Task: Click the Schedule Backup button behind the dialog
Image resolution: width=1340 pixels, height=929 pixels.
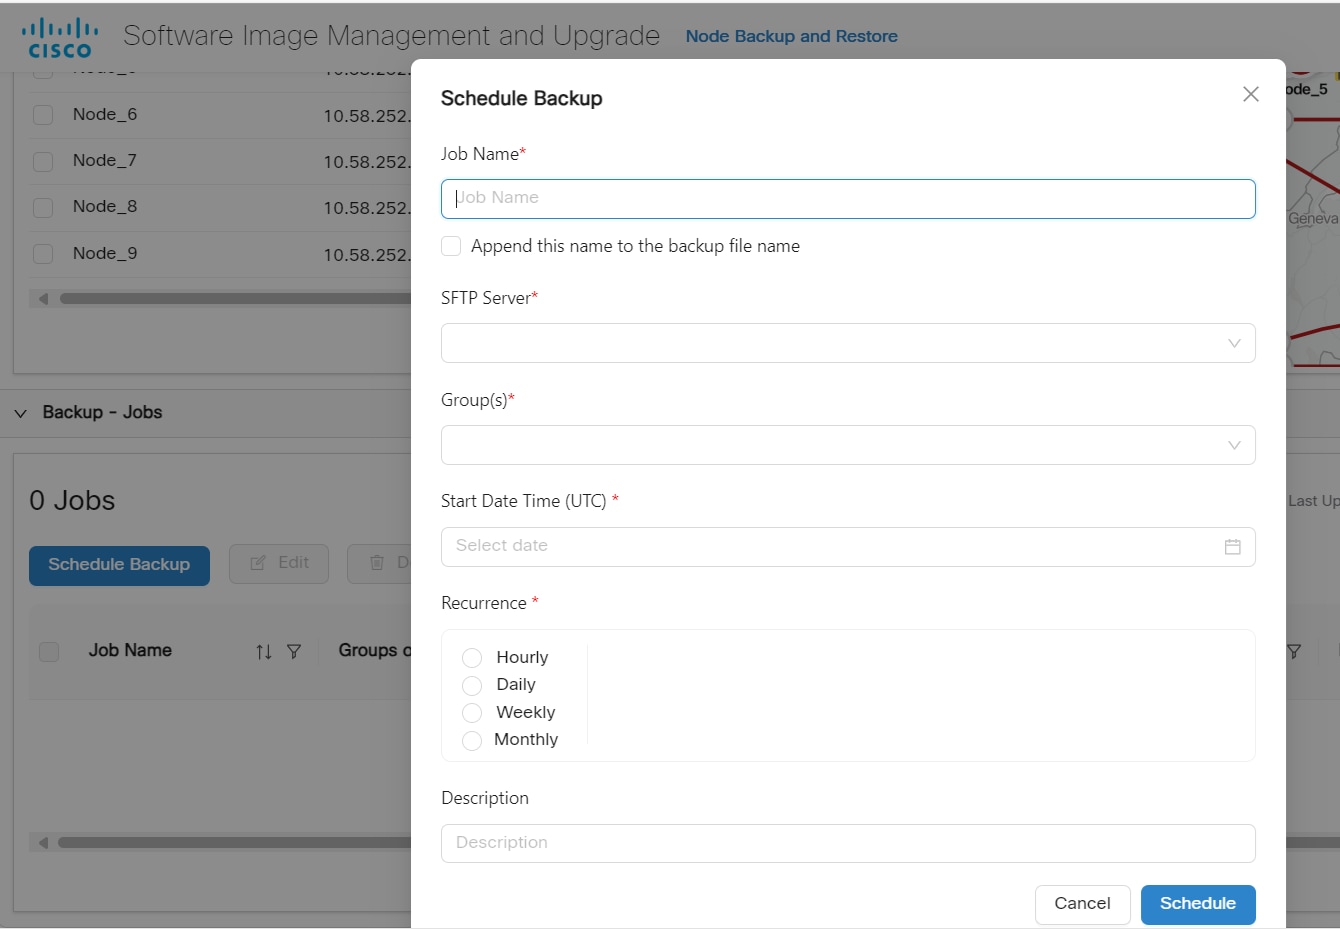Action: click(x=119, y=565)
